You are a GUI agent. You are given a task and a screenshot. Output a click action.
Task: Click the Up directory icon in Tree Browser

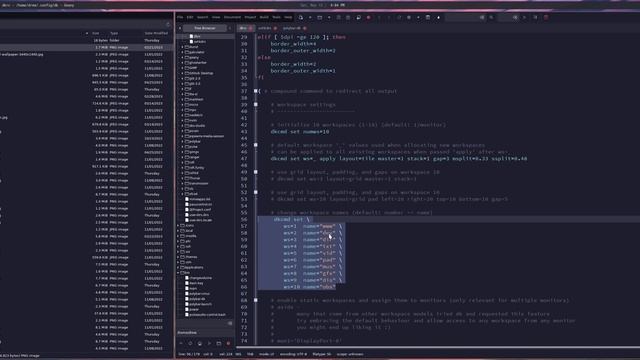(x=181, y=343)
